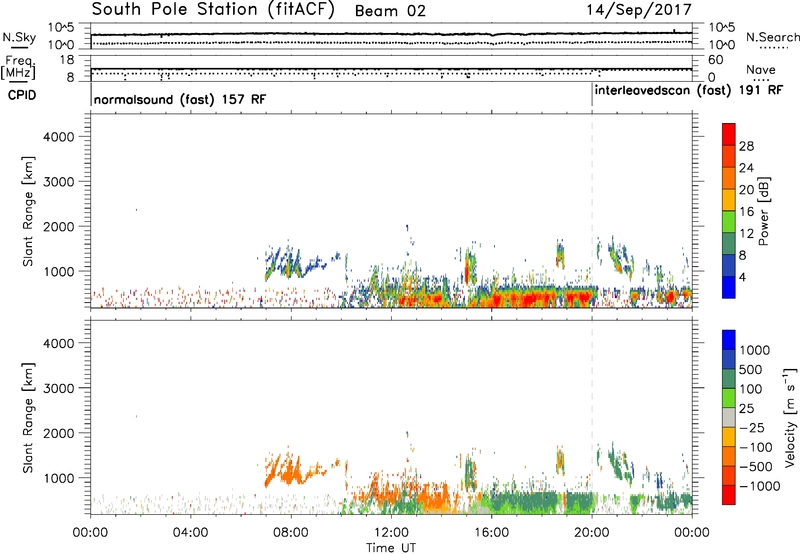Click the "4" value on Power colorbar
Screen dimensions: 800x554
[x=743, y=277]
